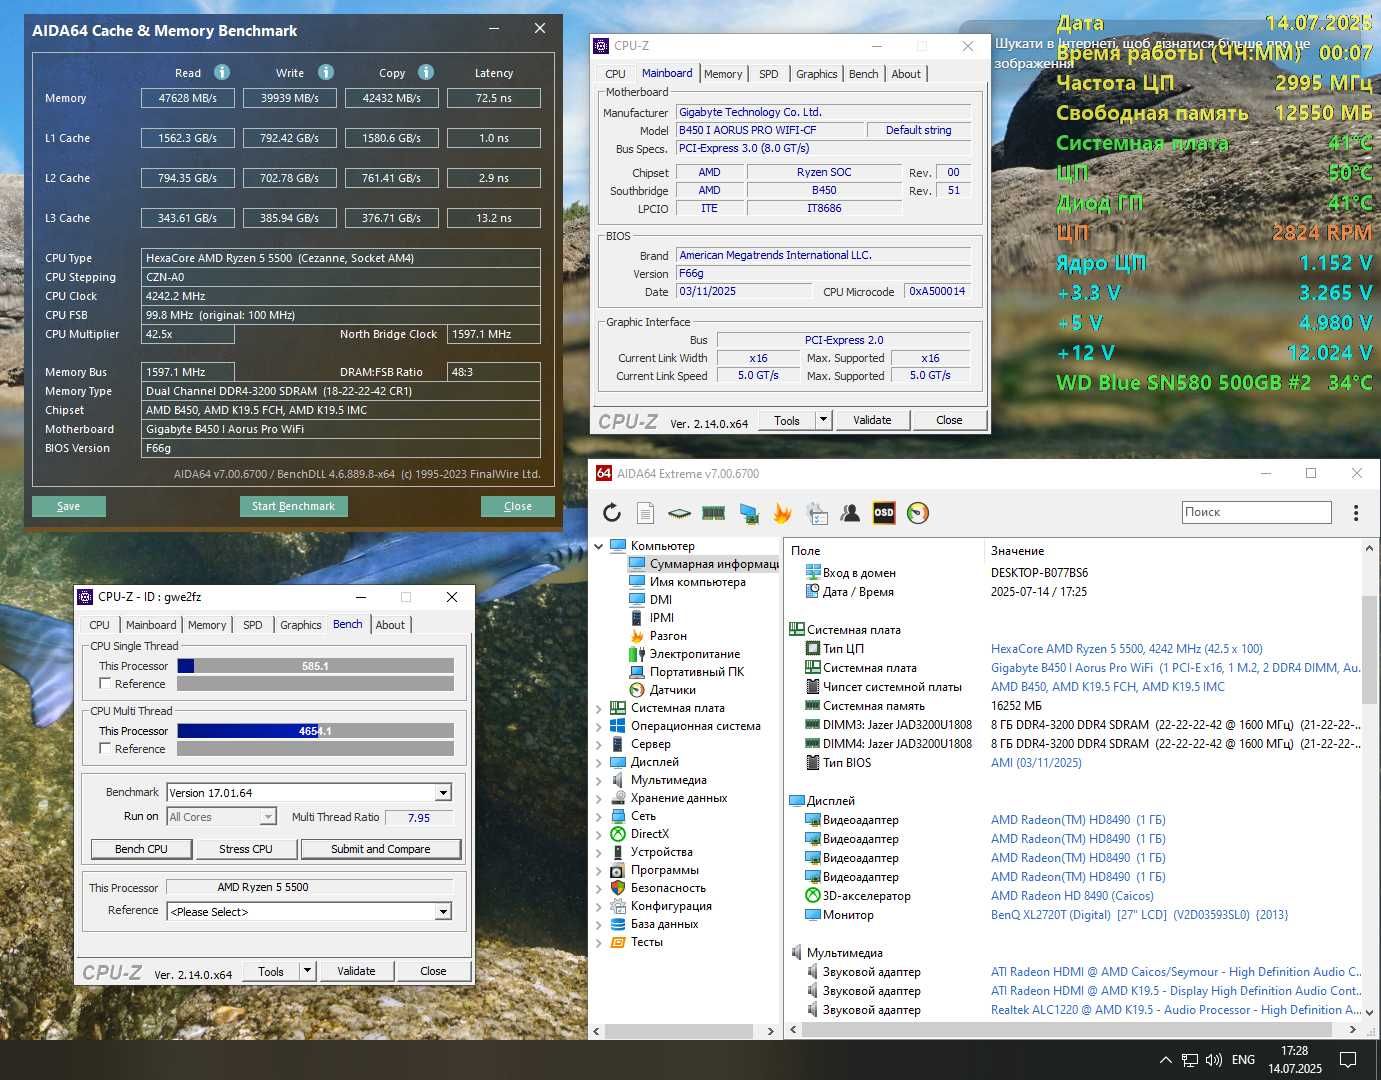Click the OSD panel icon in AIDA64 toolbar
The image size is (1381, 1080).
(x=884, y=513)
